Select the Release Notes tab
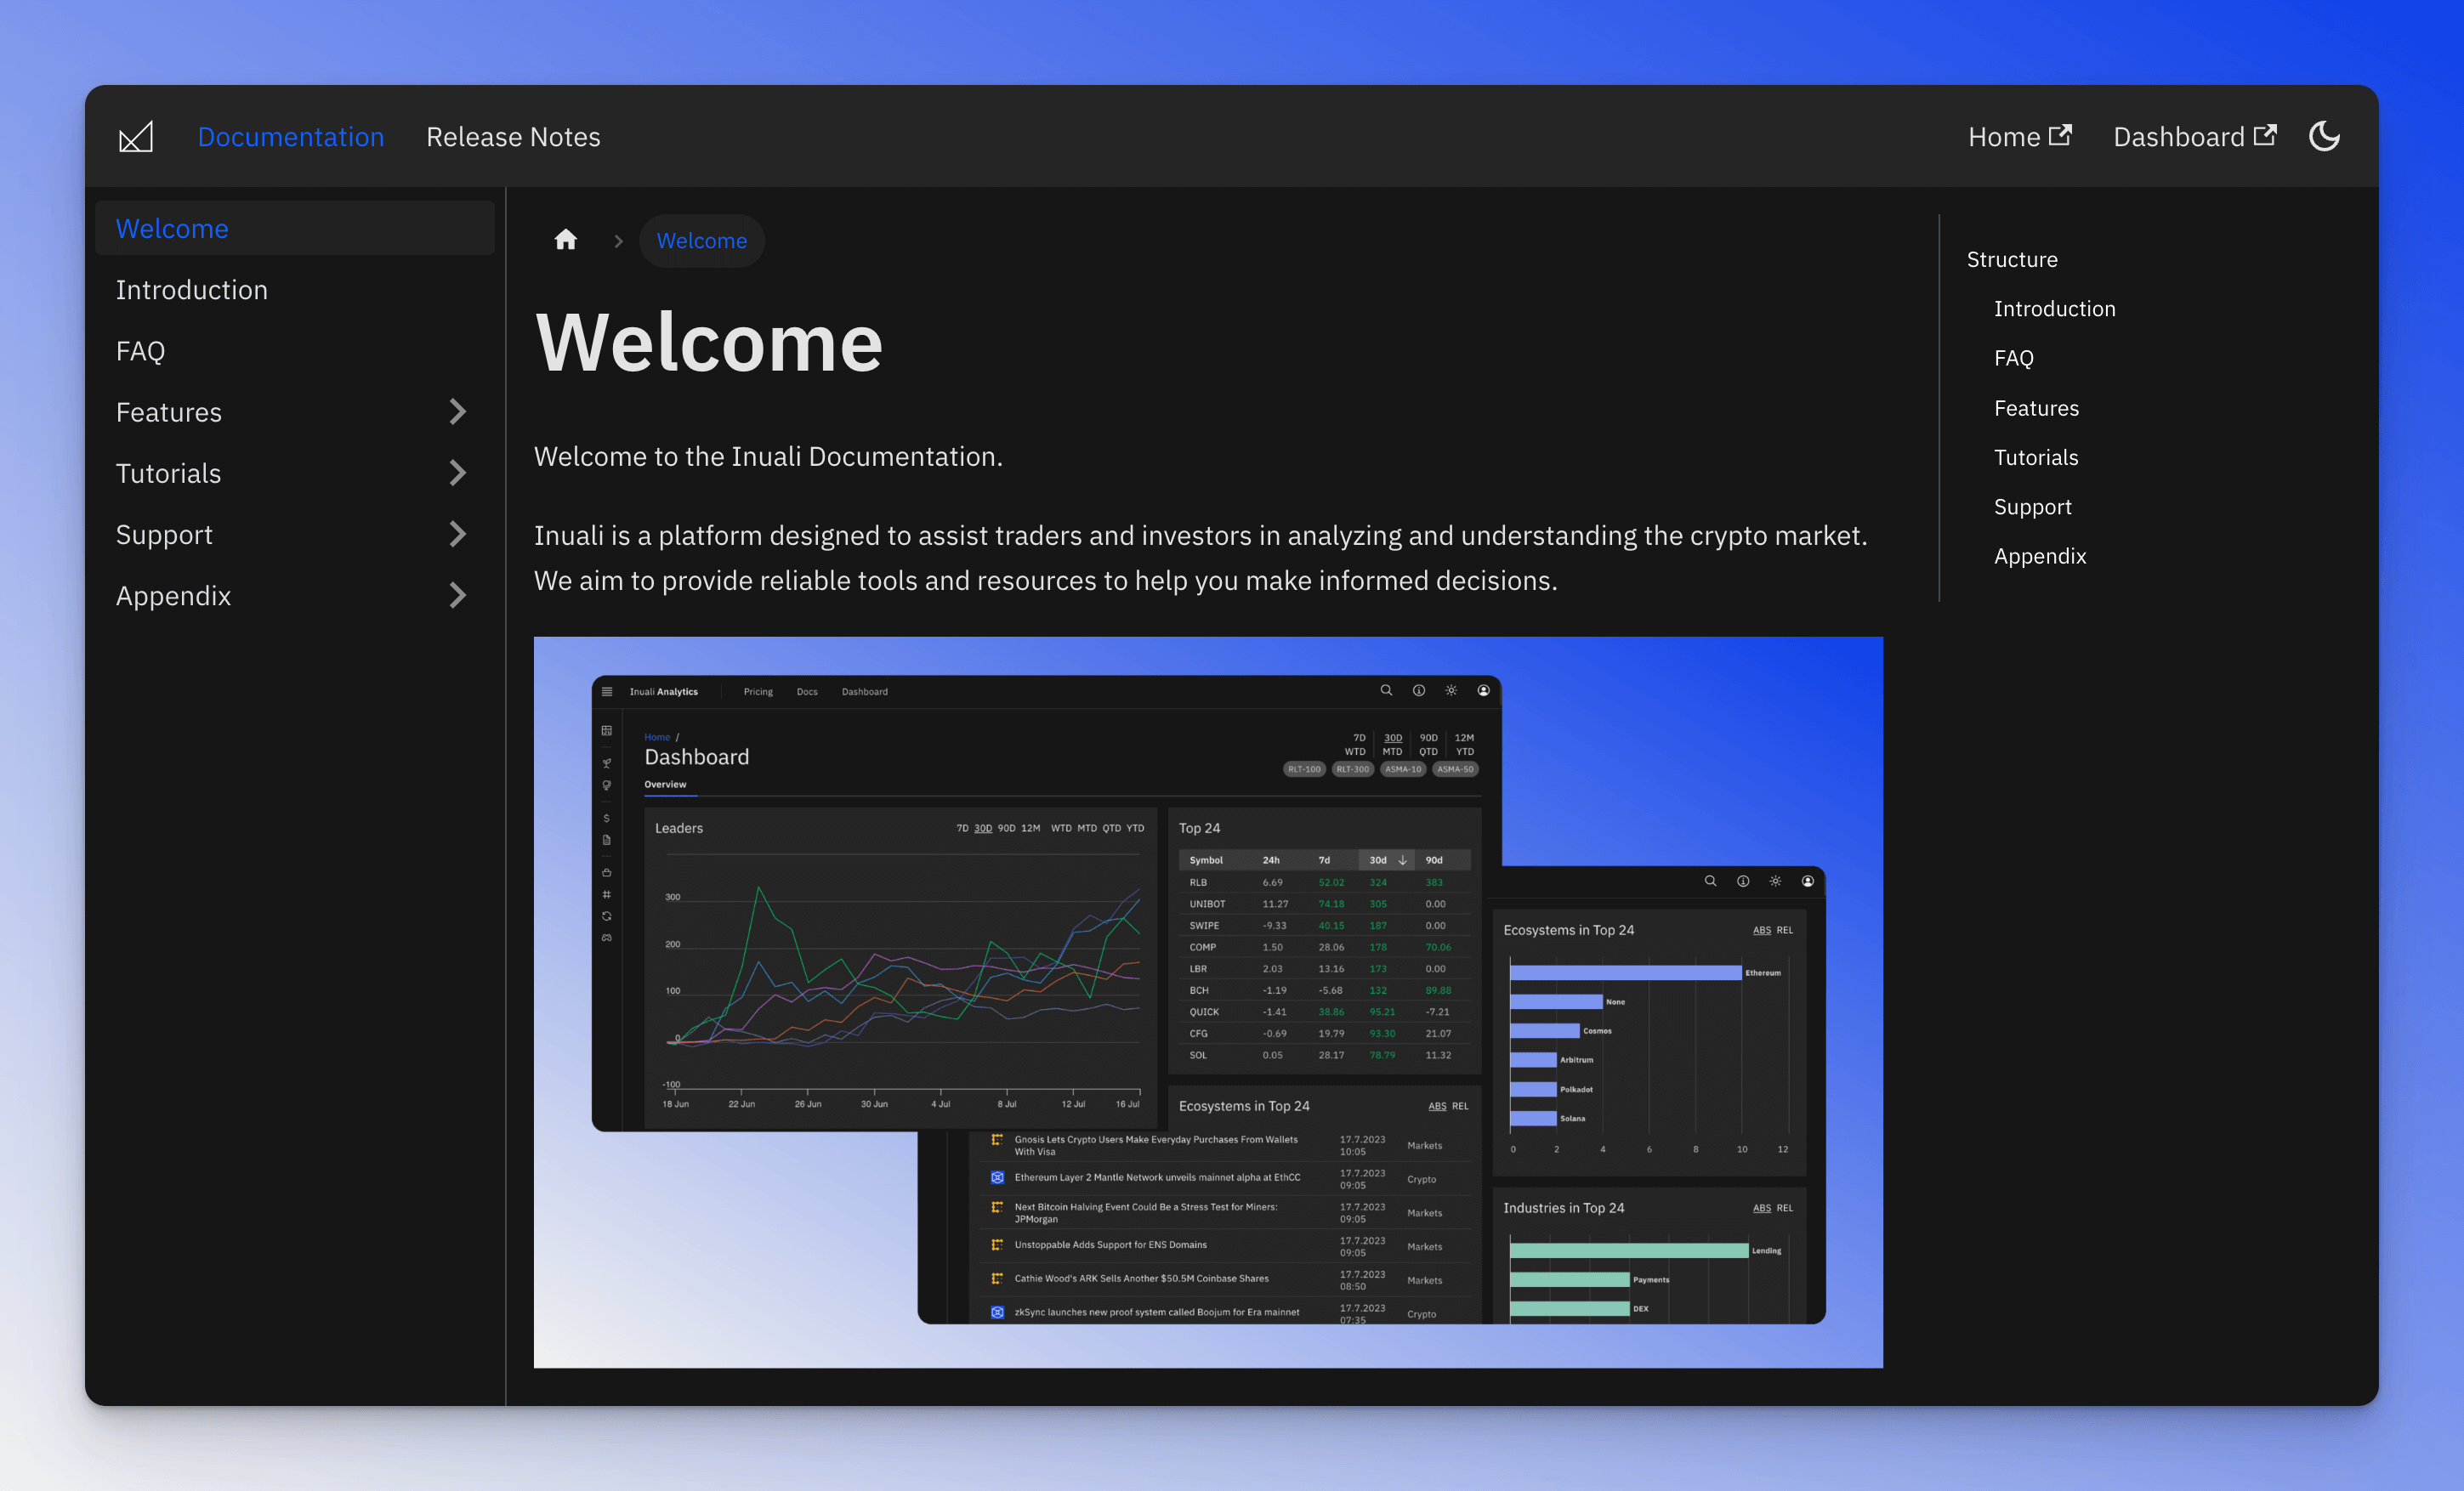2464x1491 pixels. (x=512, y=135)
